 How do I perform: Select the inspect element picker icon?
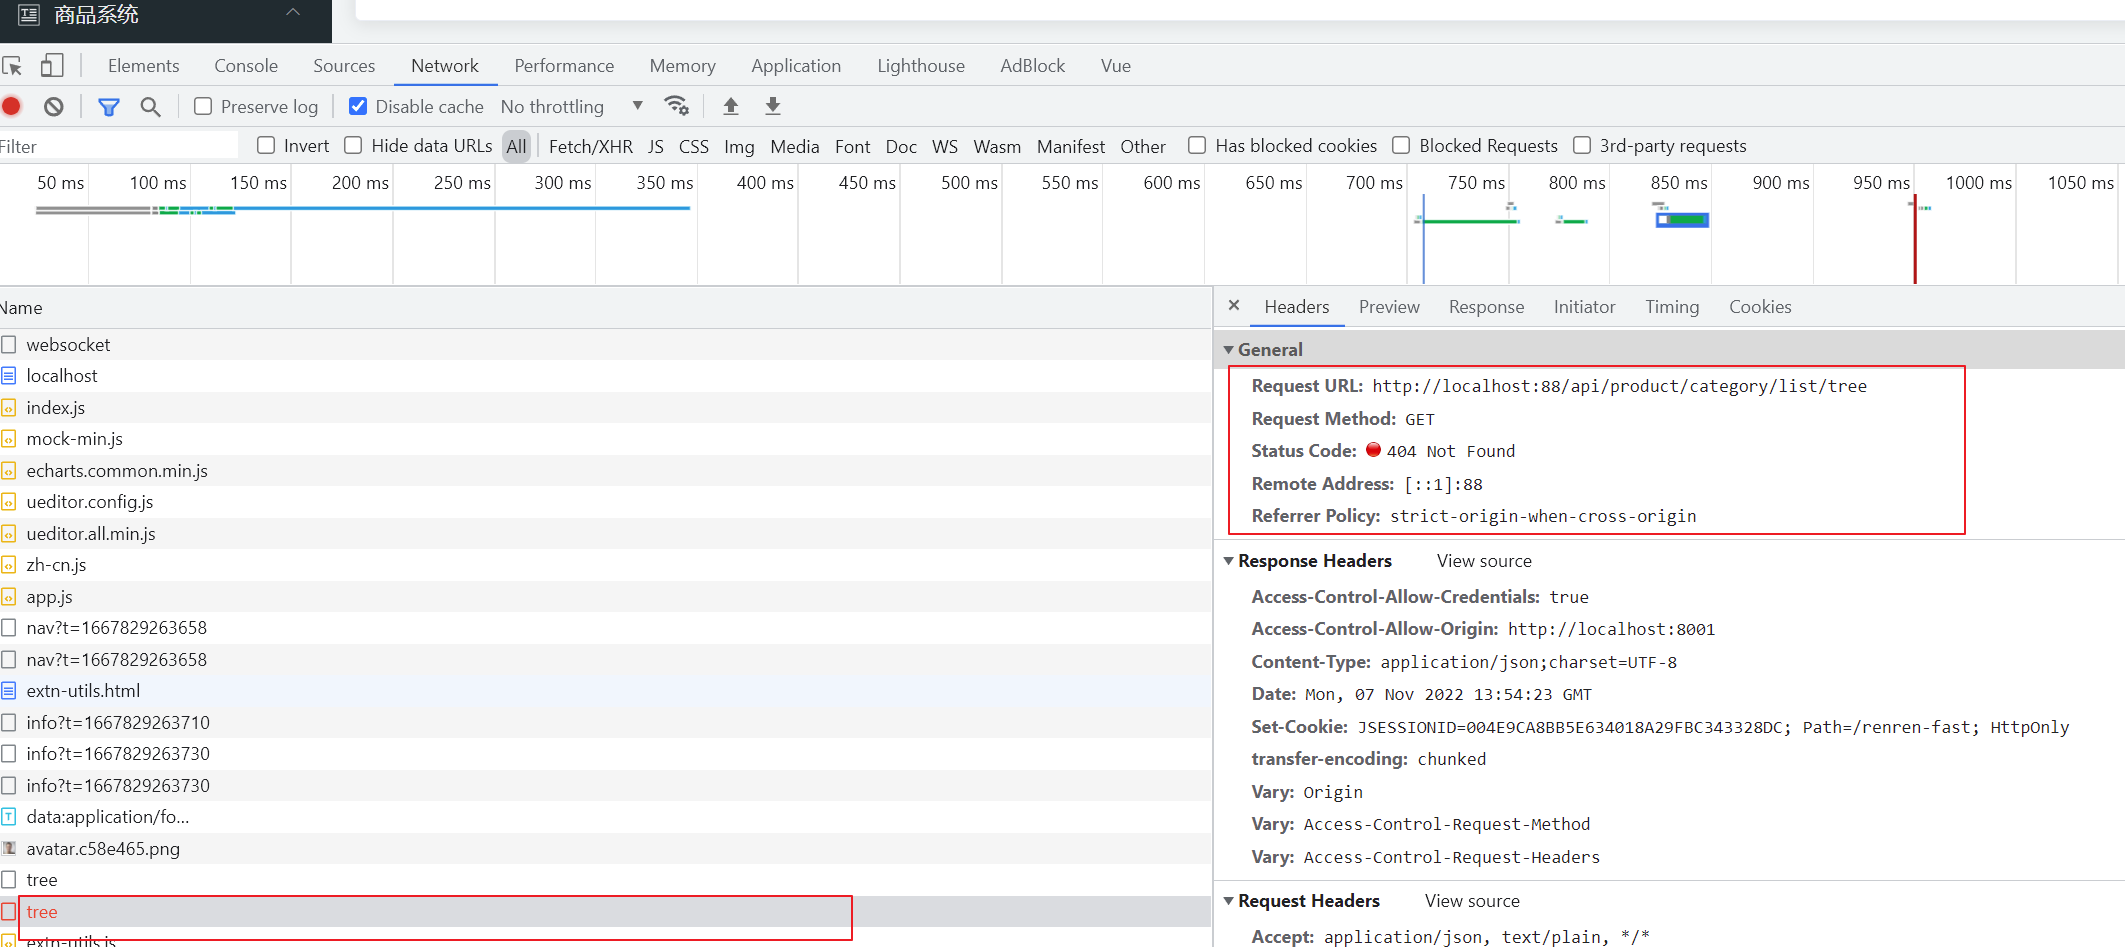click(12, 66)
